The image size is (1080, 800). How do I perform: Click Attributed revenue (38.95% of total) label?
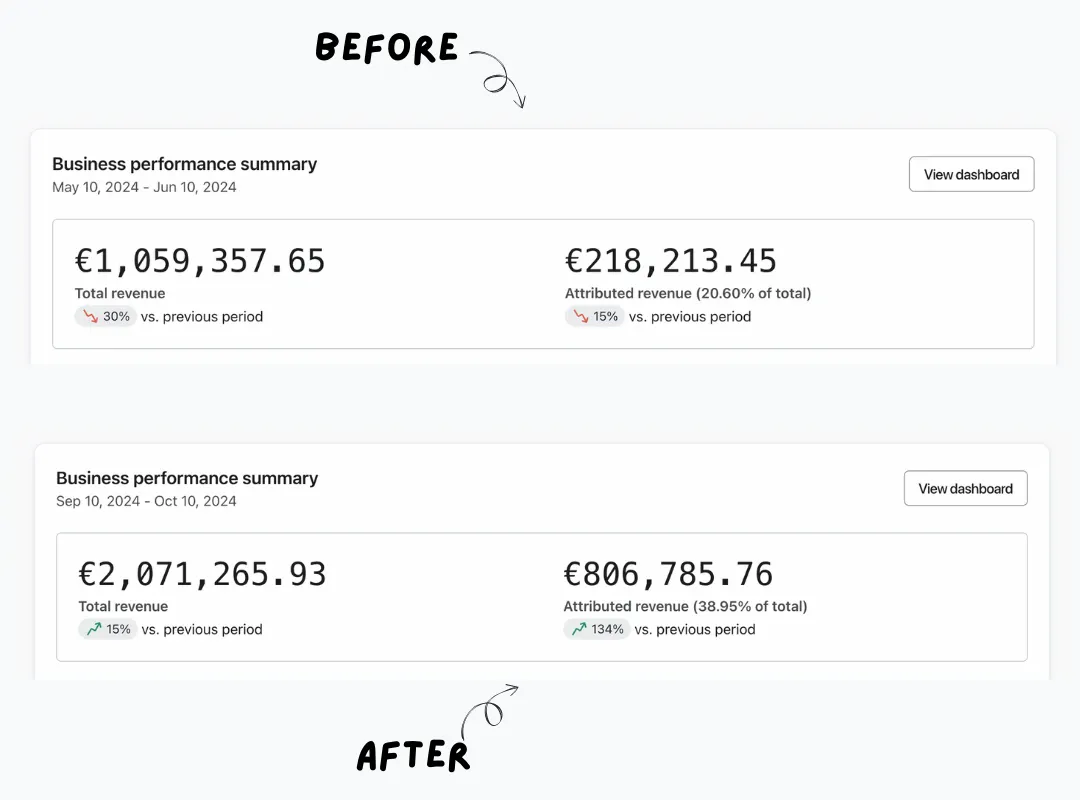pyautogui.click(x=685, y=606)
